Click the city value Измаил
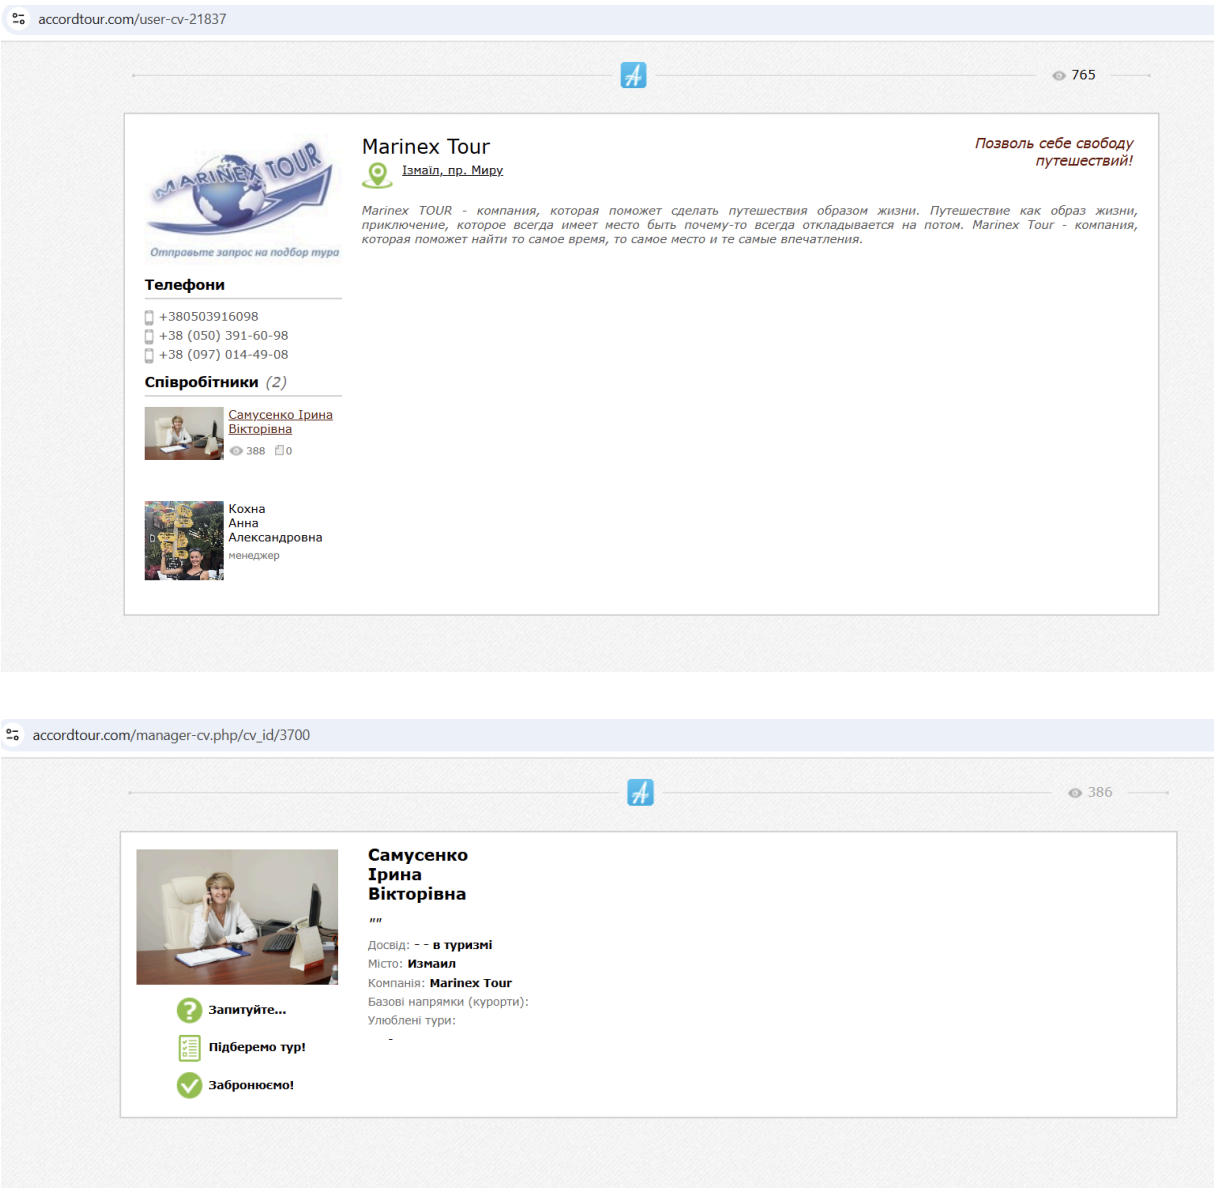Screen dimensions: 1216x1188 432,964
